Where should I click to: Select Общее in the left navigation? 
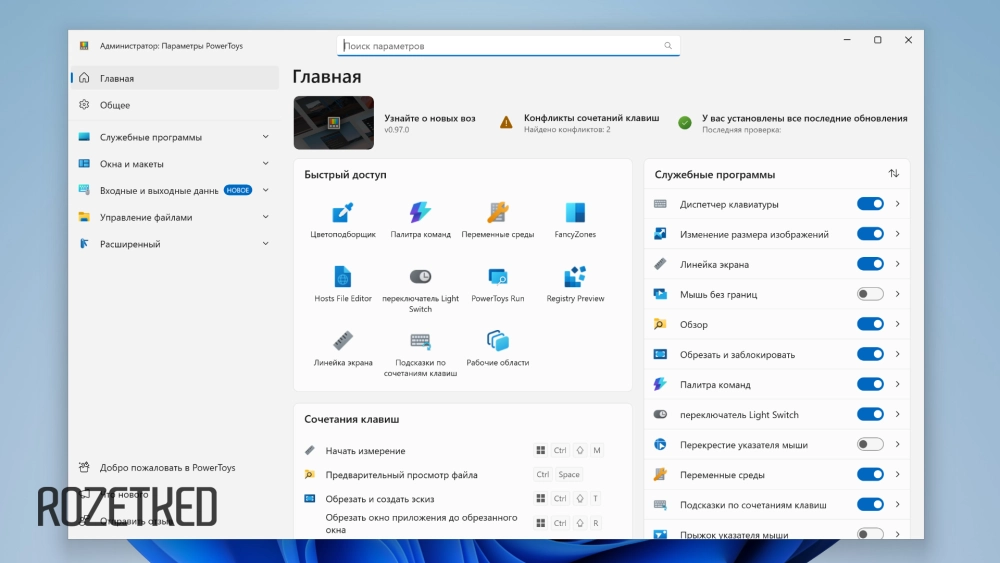[115, 105]
